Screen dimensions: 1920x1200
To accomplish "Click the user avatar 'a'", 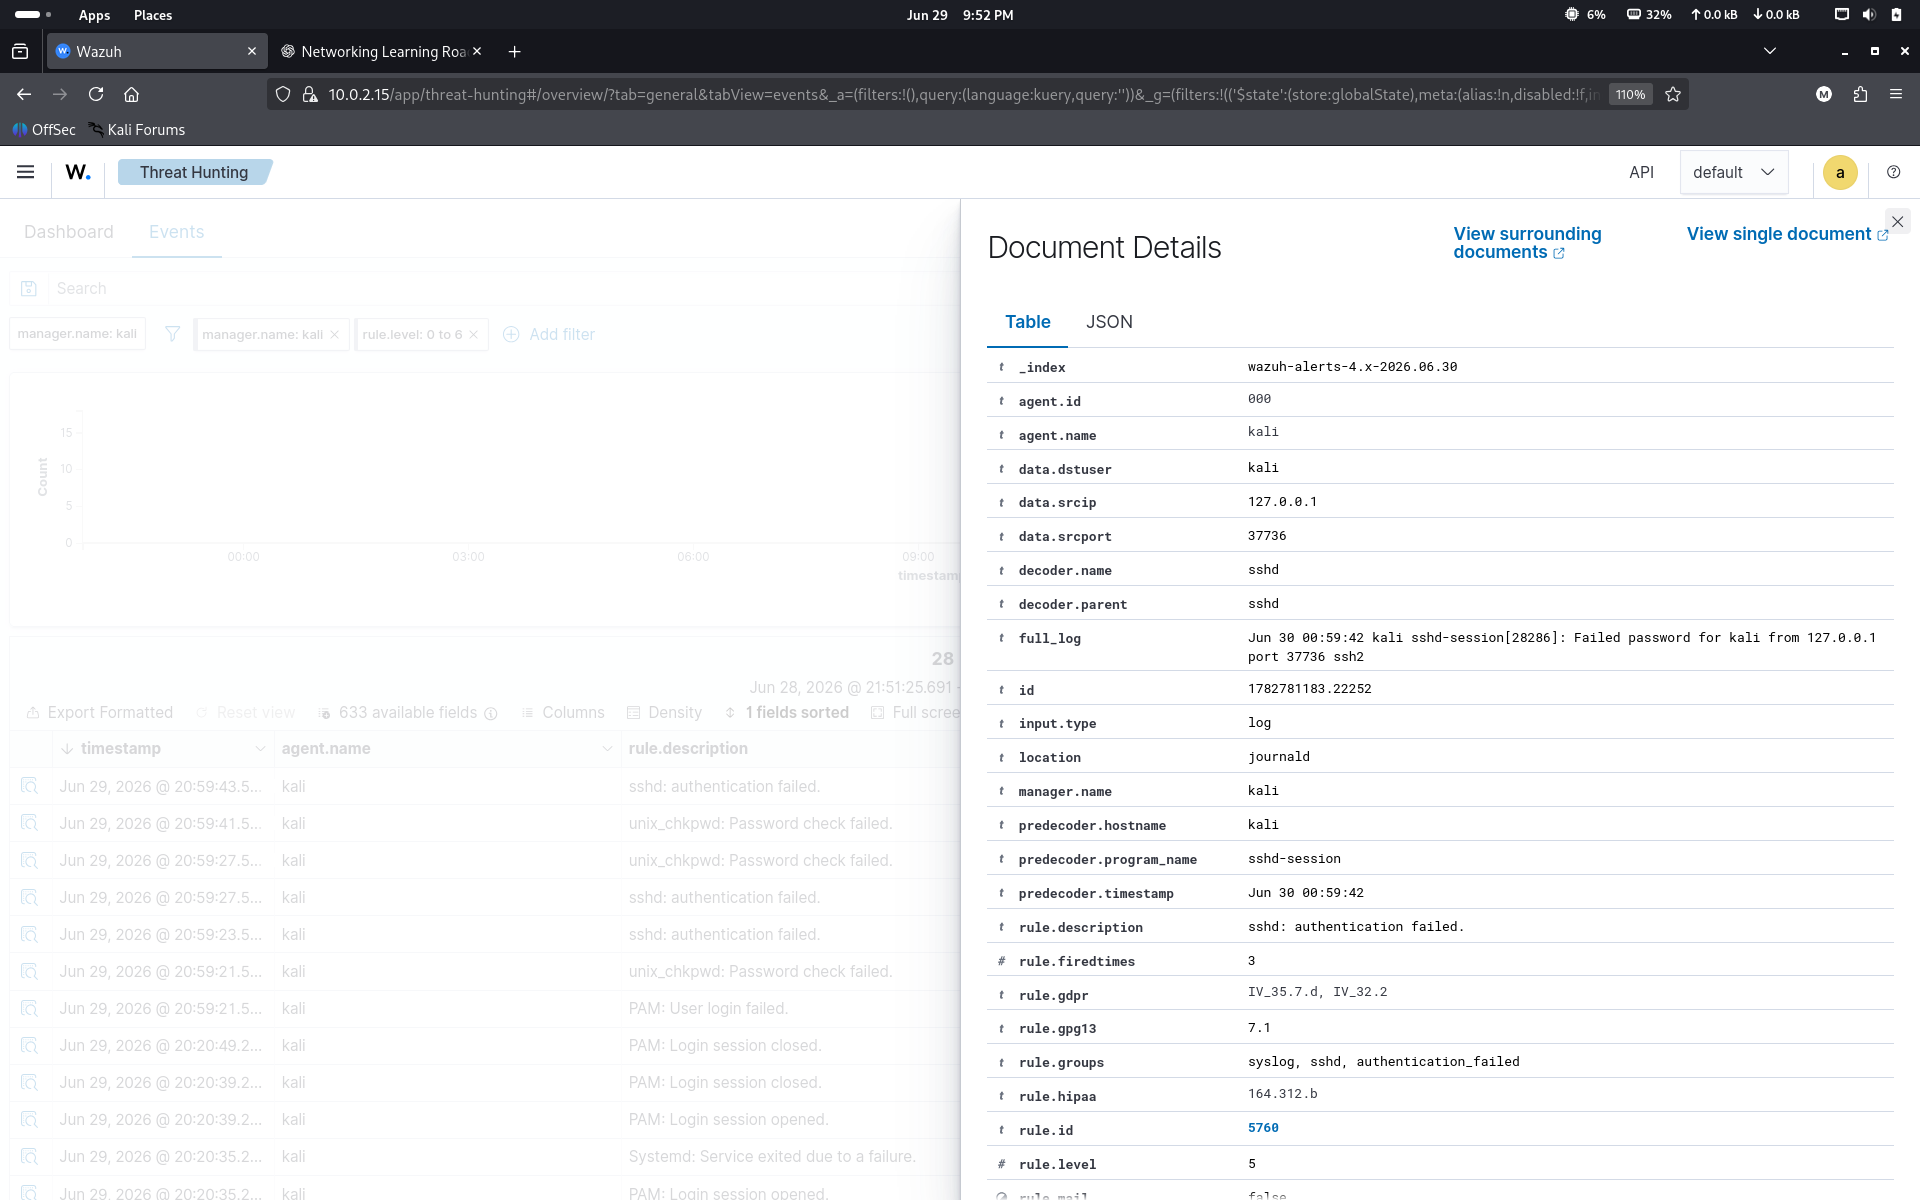I will [1840, 172].
